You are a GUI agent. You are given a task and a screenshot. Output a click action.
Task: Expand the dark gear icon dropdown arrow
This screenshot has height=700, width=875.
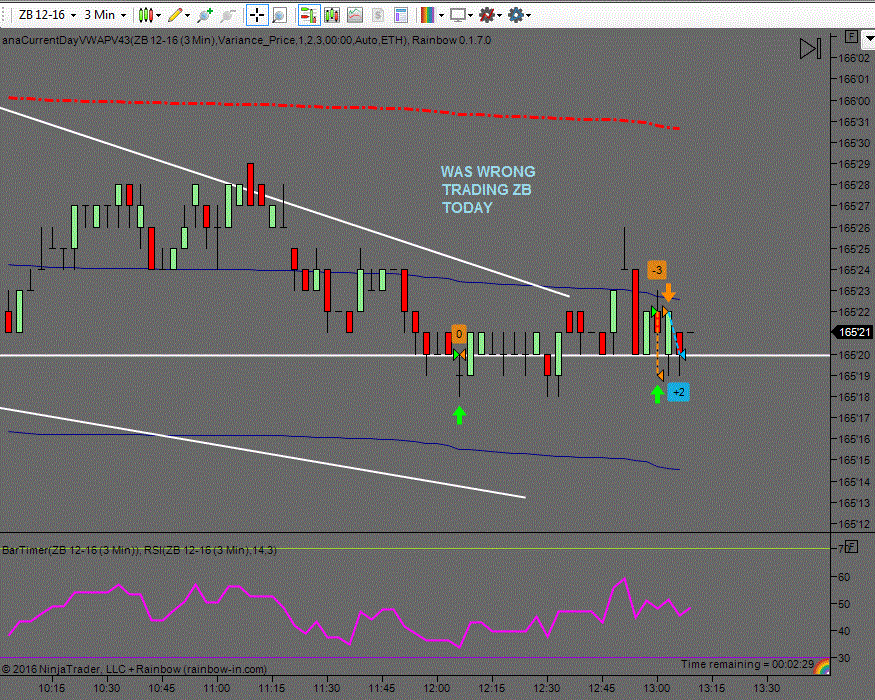pos(499,16)
